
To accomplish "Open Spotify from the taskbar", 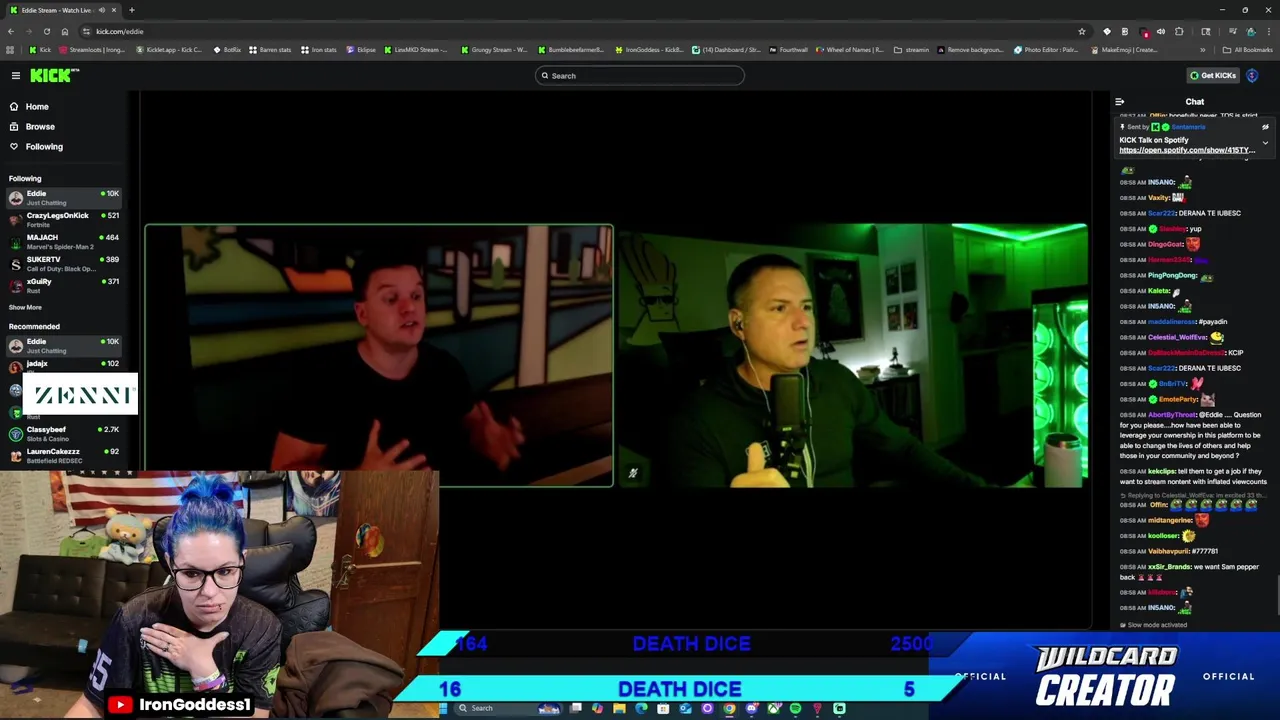I will tap(795, 709).
